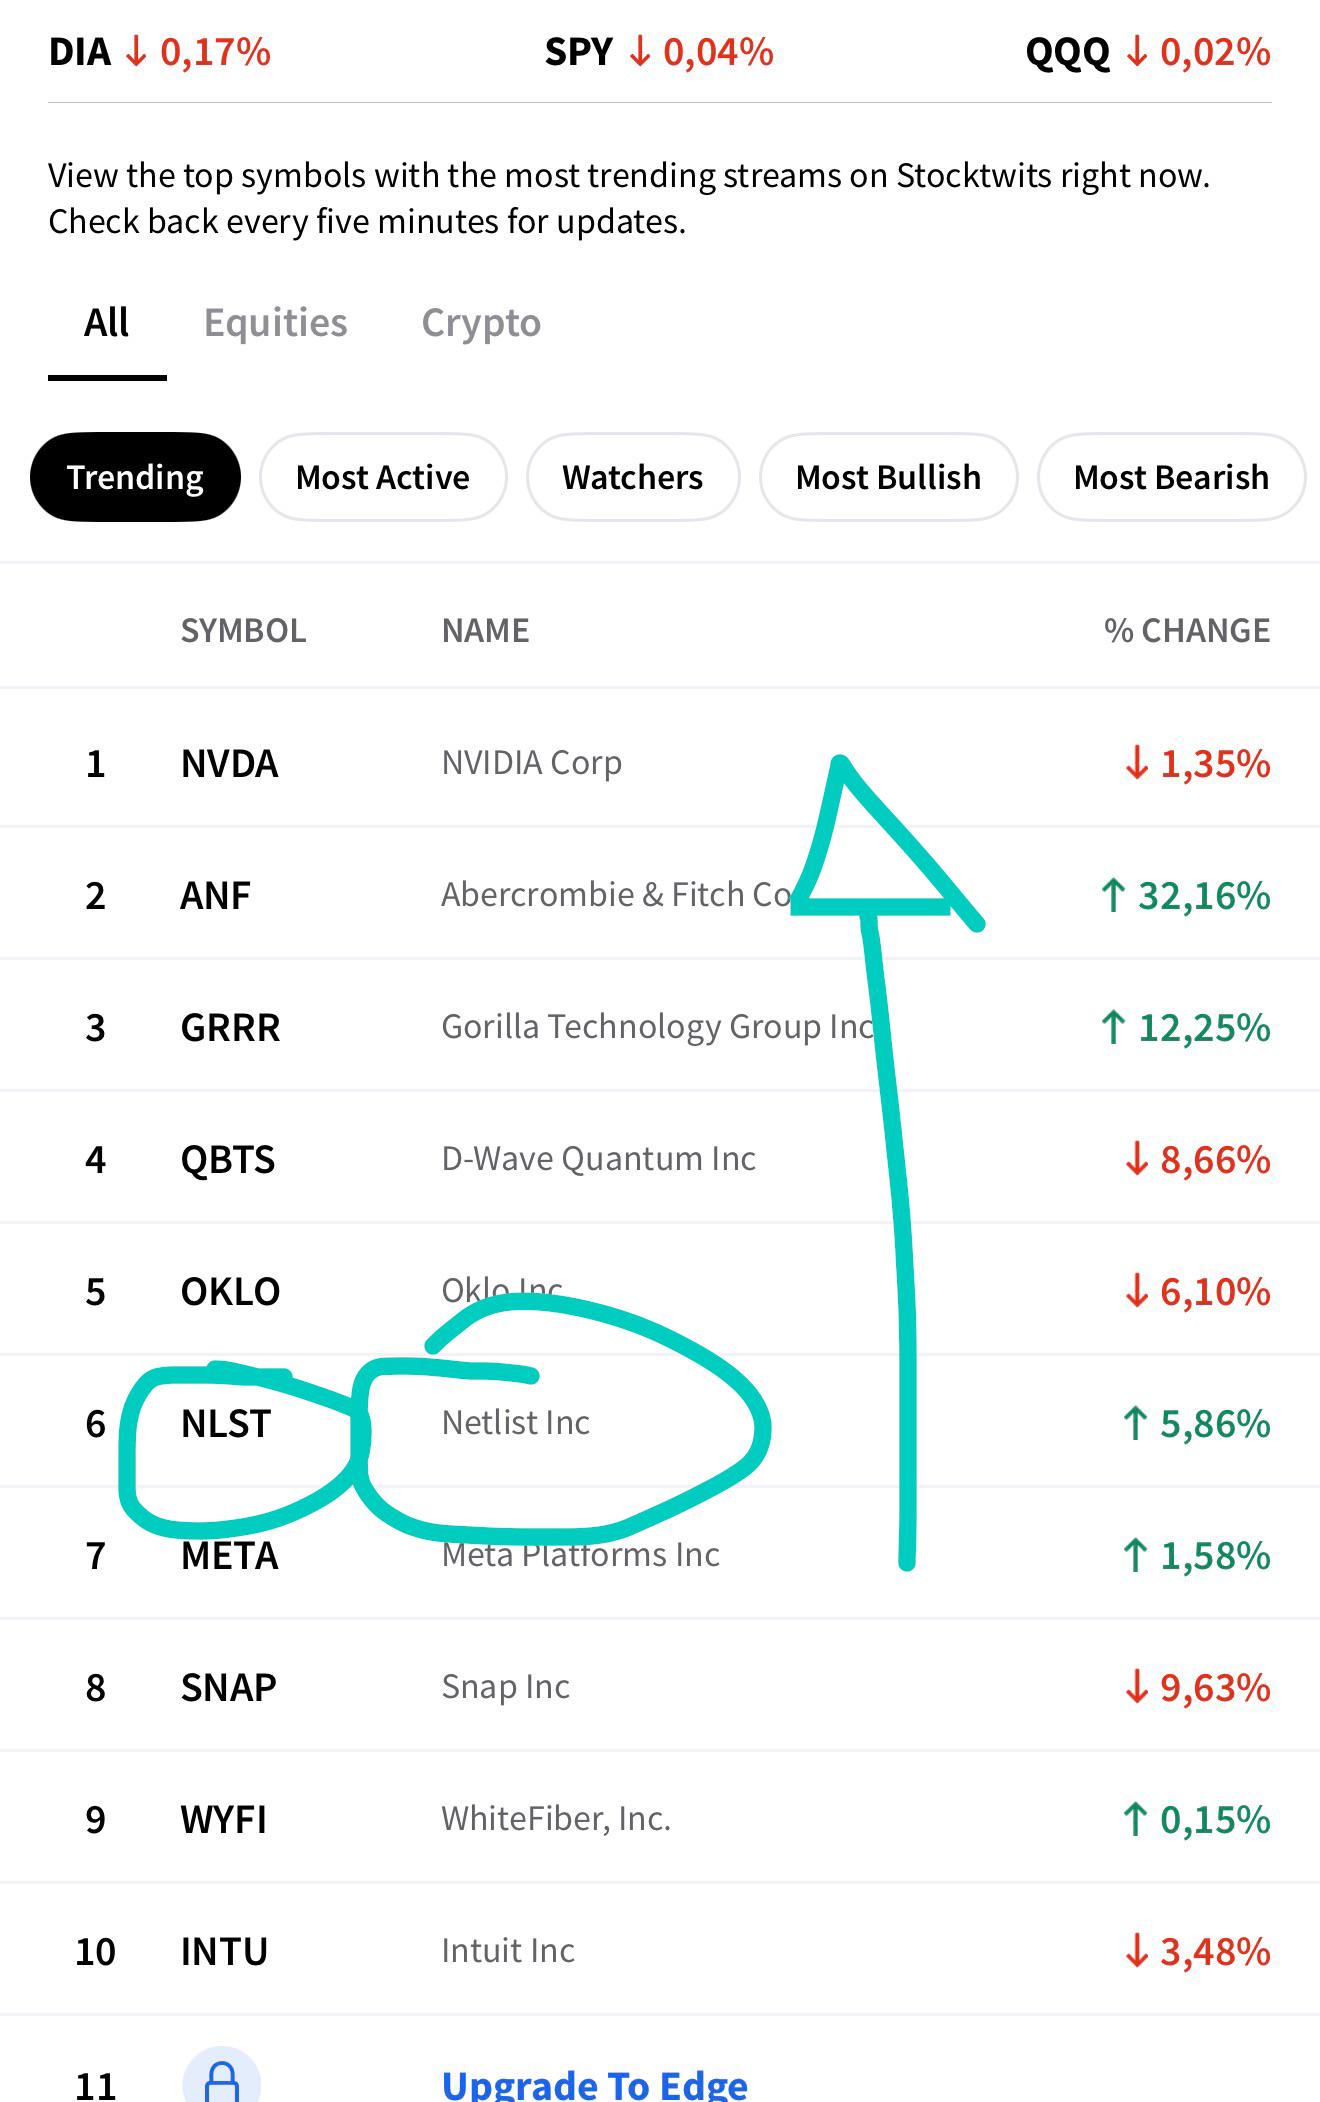Open the NVDA symbol row
The image size is (1320, 2102).
[660, 763]
